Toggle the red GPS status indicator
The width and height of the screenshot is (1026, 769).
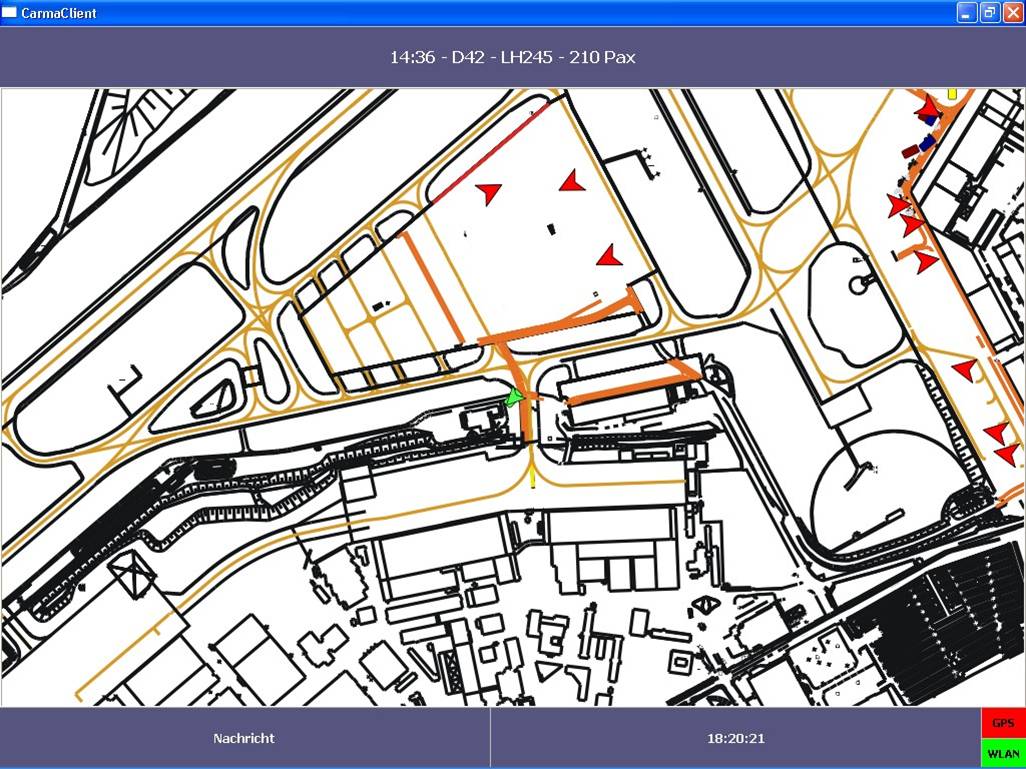pos(1003,723)
